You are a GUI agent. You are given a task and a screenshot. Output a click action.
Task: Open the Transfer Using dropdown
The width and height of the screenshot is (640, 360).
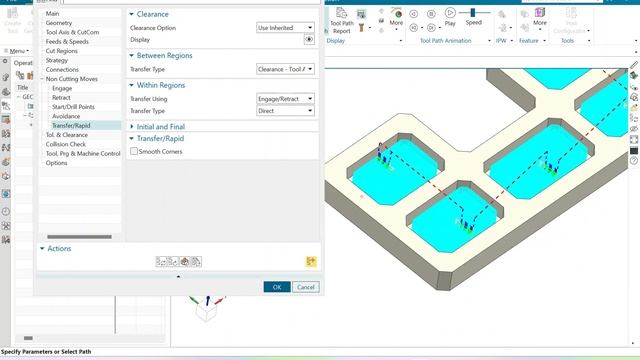click(x=285, y=99)
